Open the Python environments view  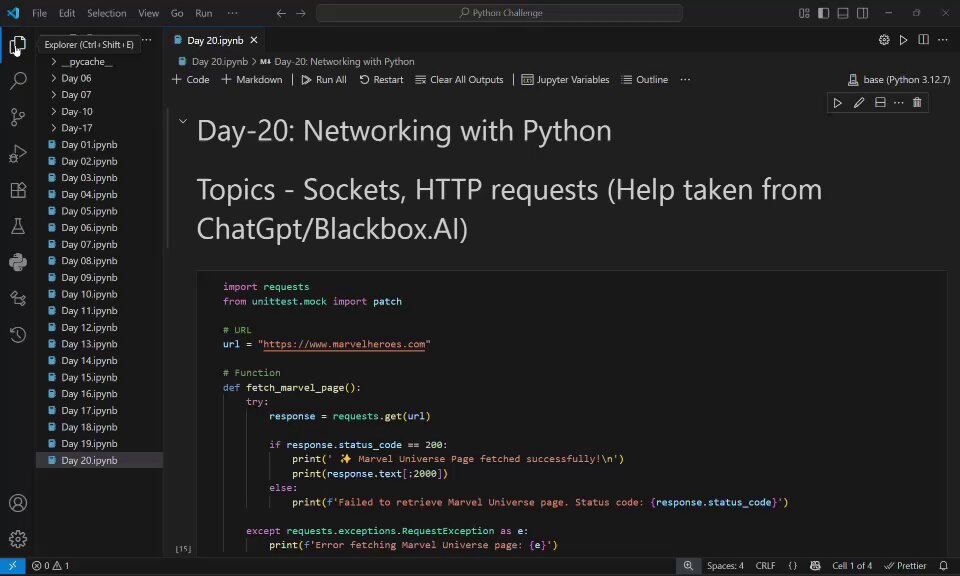18,262
